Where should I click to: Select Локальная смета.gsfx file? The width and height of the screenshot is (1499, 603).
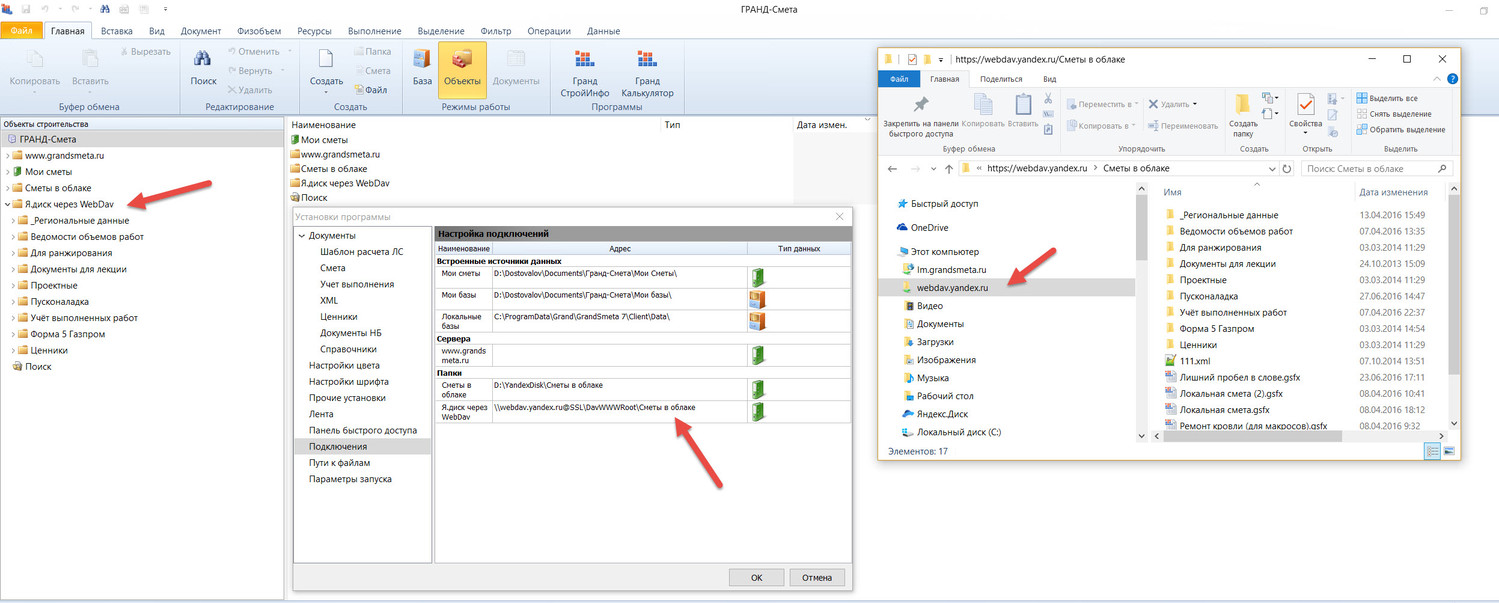click(x=1224, y=409)
